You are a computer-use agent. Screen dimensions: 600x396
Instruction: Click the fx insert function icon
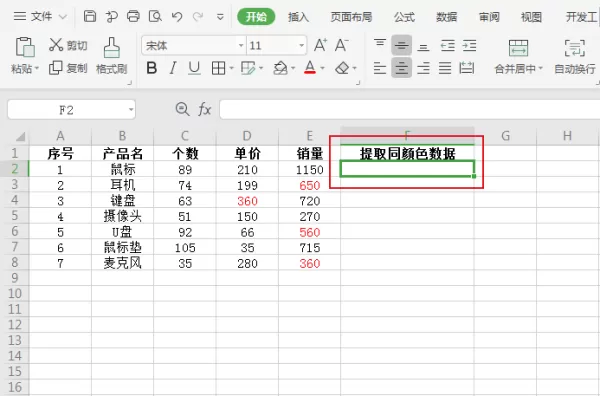pyautogui.click(x=204, y=110)
